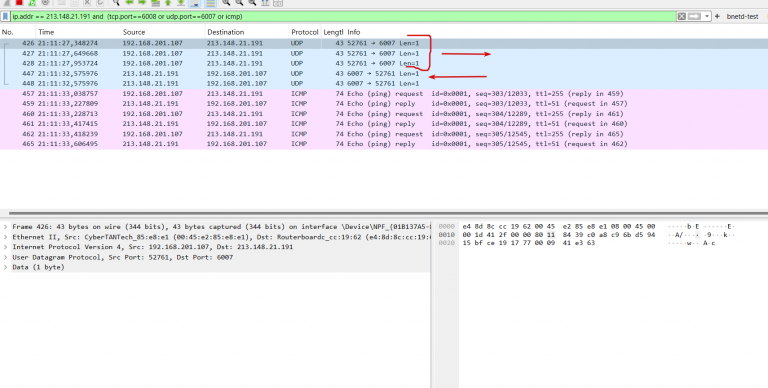Select ICMP echo reply packet 459

tap(384, 103)
